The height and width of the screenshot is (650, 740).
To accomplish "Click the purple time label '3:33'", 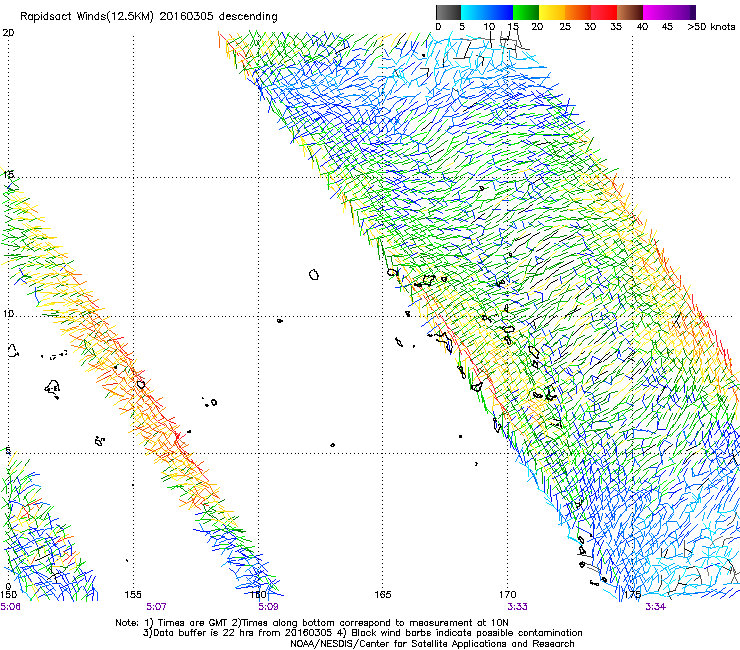I will pyautogui.click(x=517, y=607).
